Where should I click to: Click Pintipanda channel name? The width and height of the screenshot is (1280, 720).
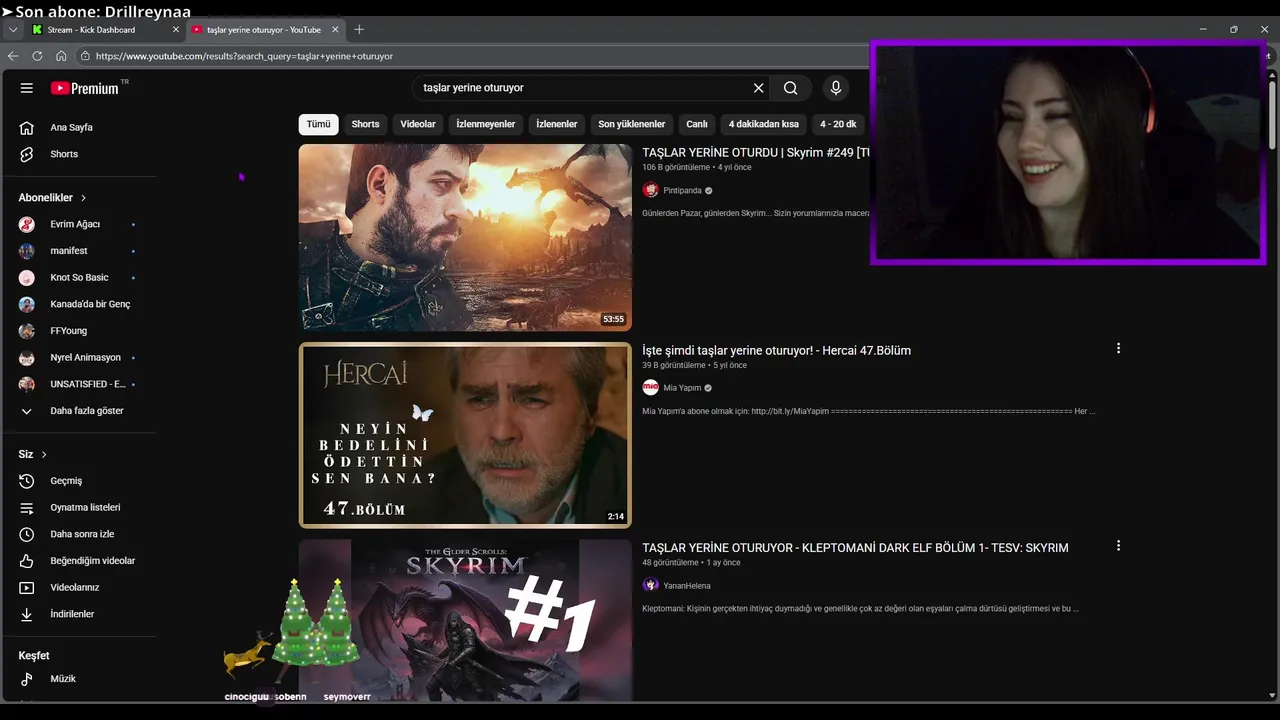point(682,190)
